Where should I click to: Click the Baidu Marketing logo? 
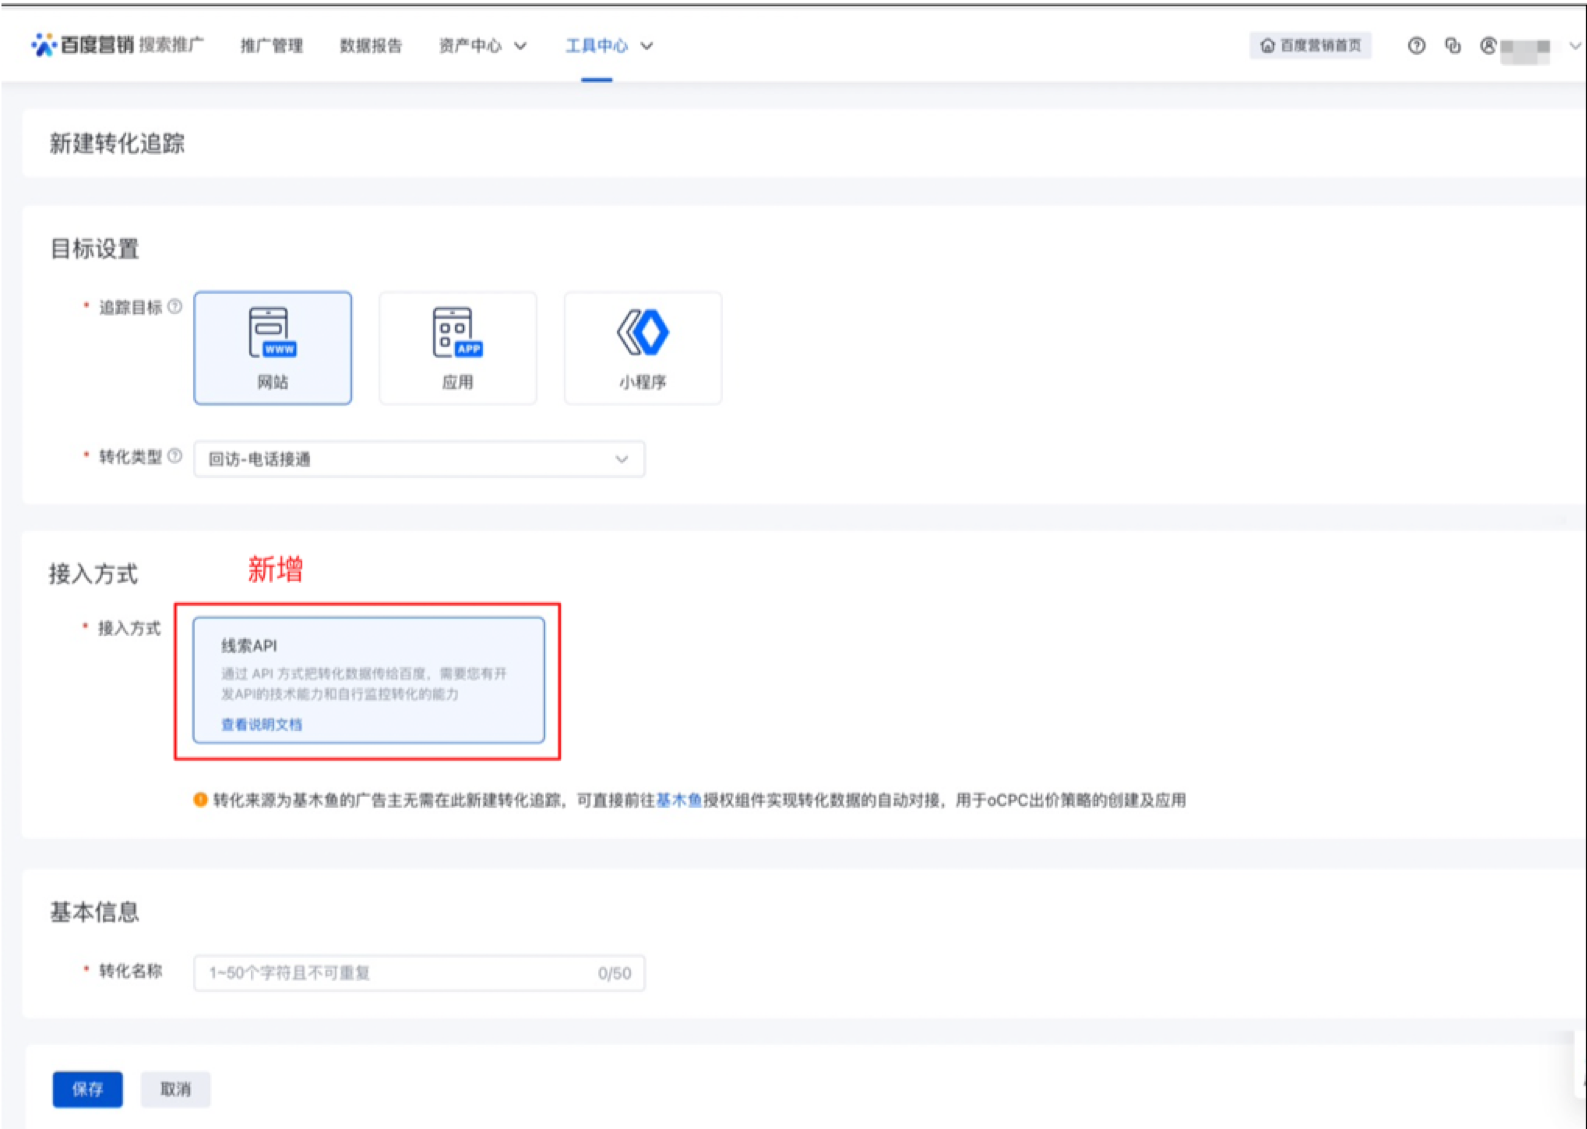coord(82,45)
